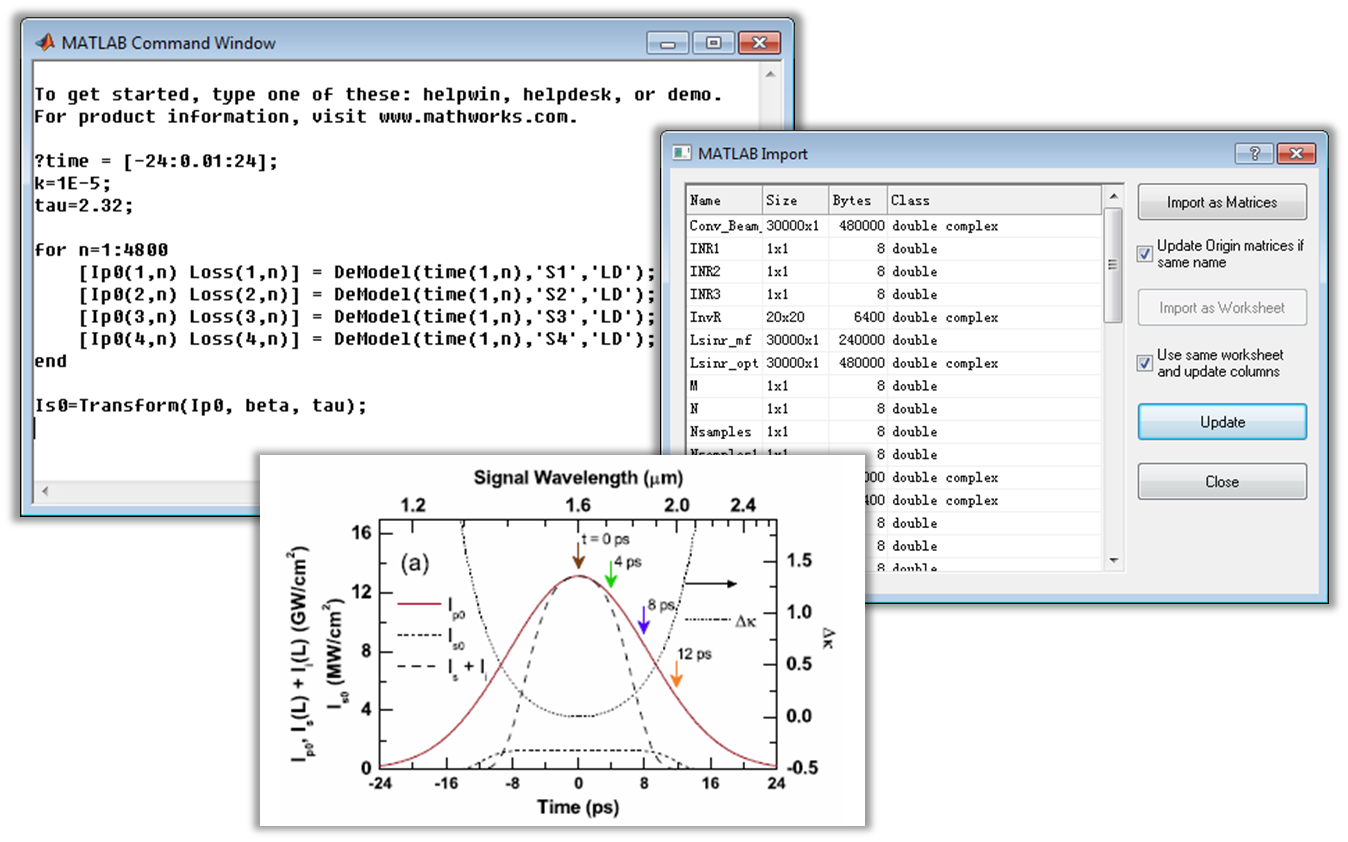Toggle Update Origin matrices if same name

pyautogui.click(x=1146, y=254)
